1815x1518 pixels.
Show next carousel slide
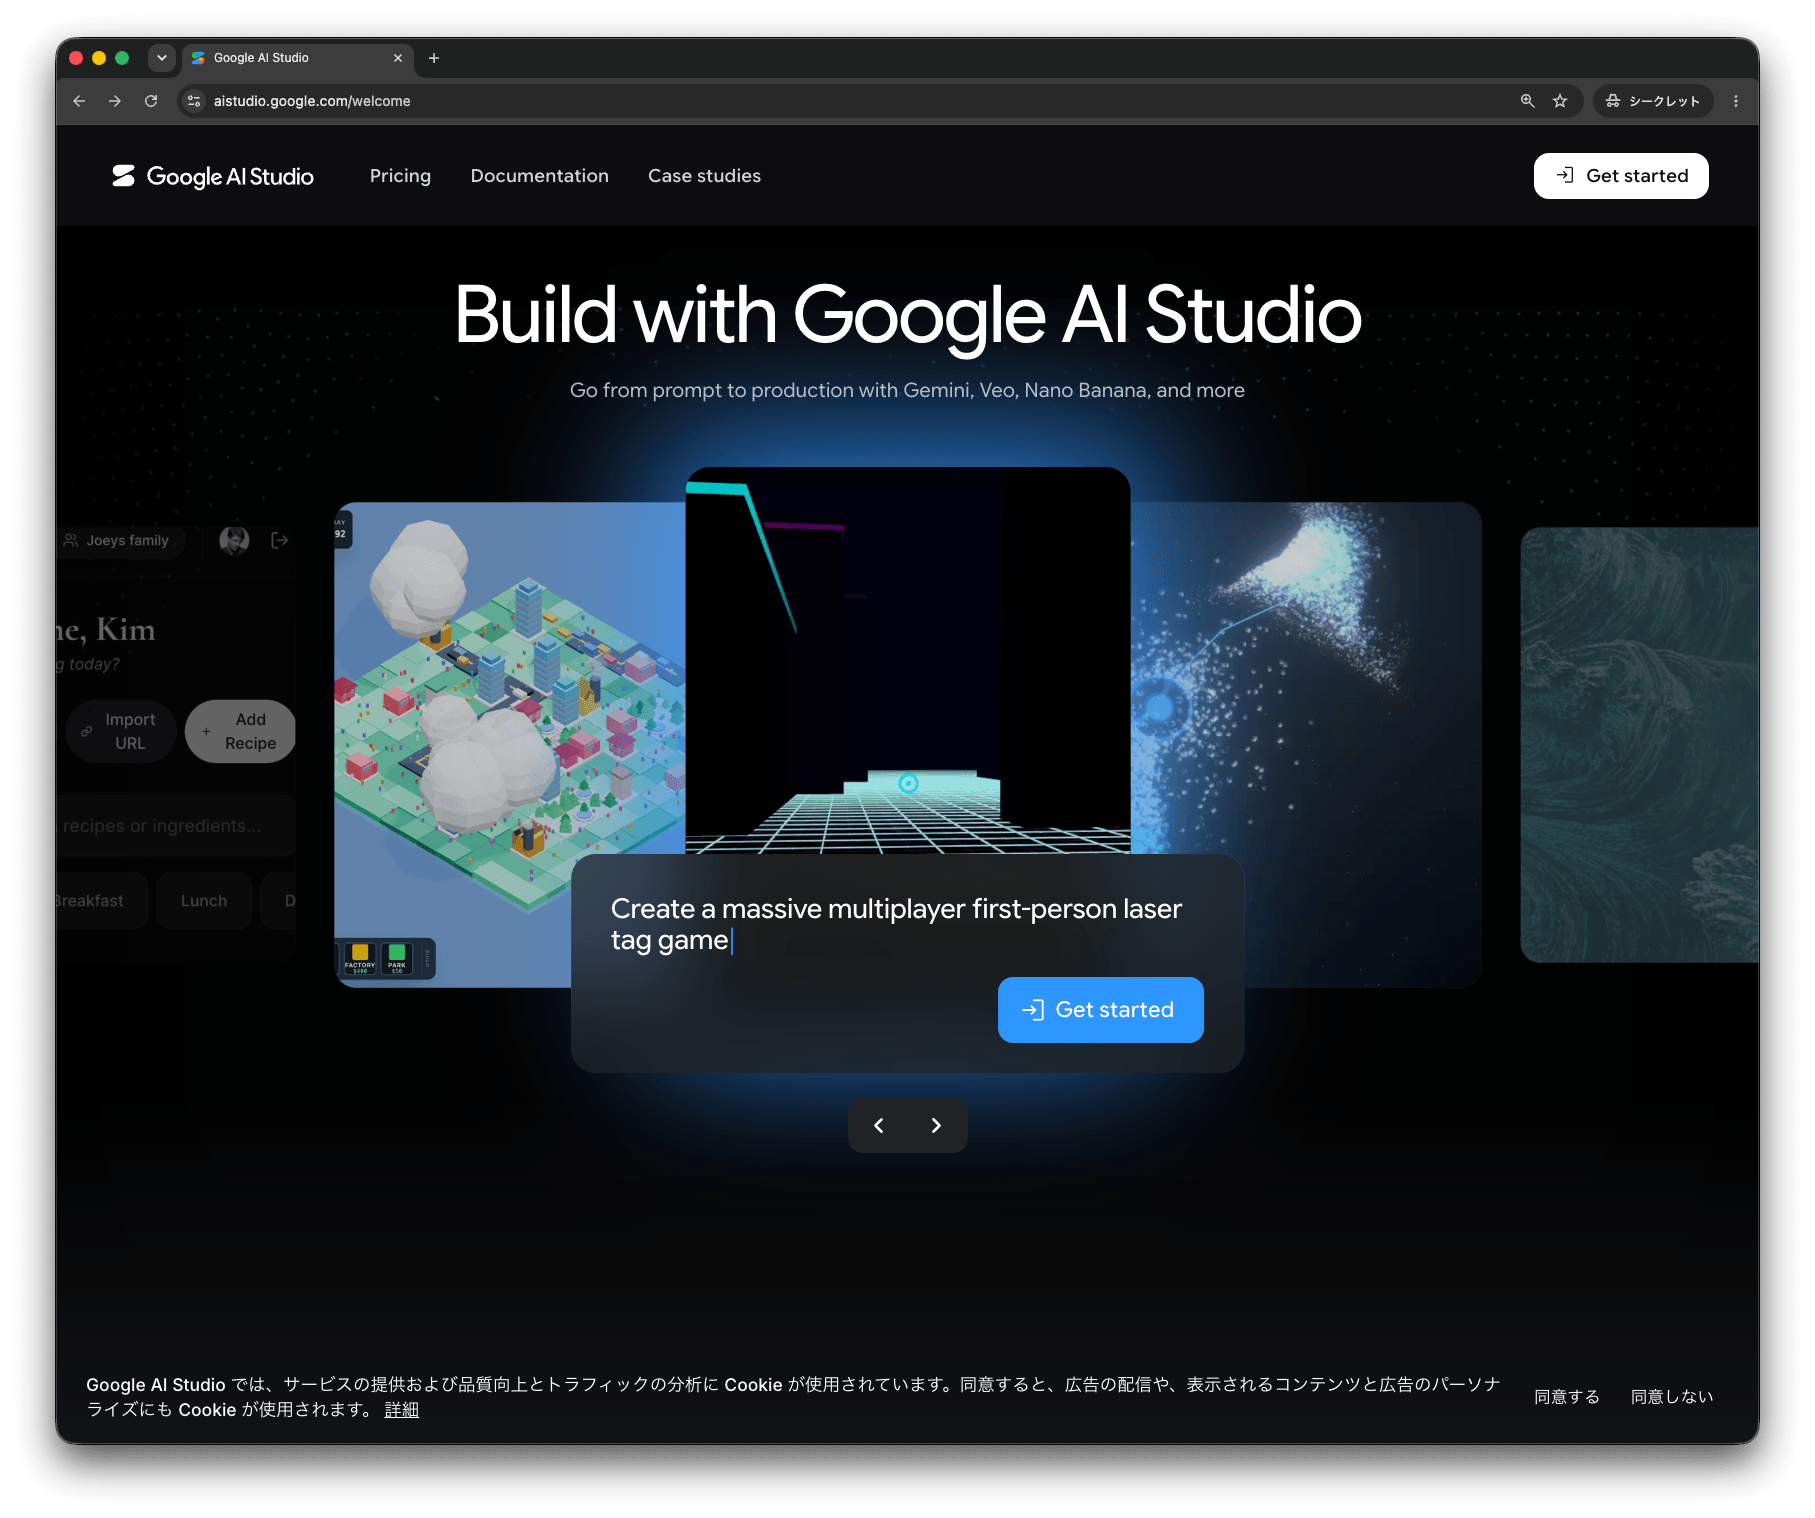[x=936, y=1125]
